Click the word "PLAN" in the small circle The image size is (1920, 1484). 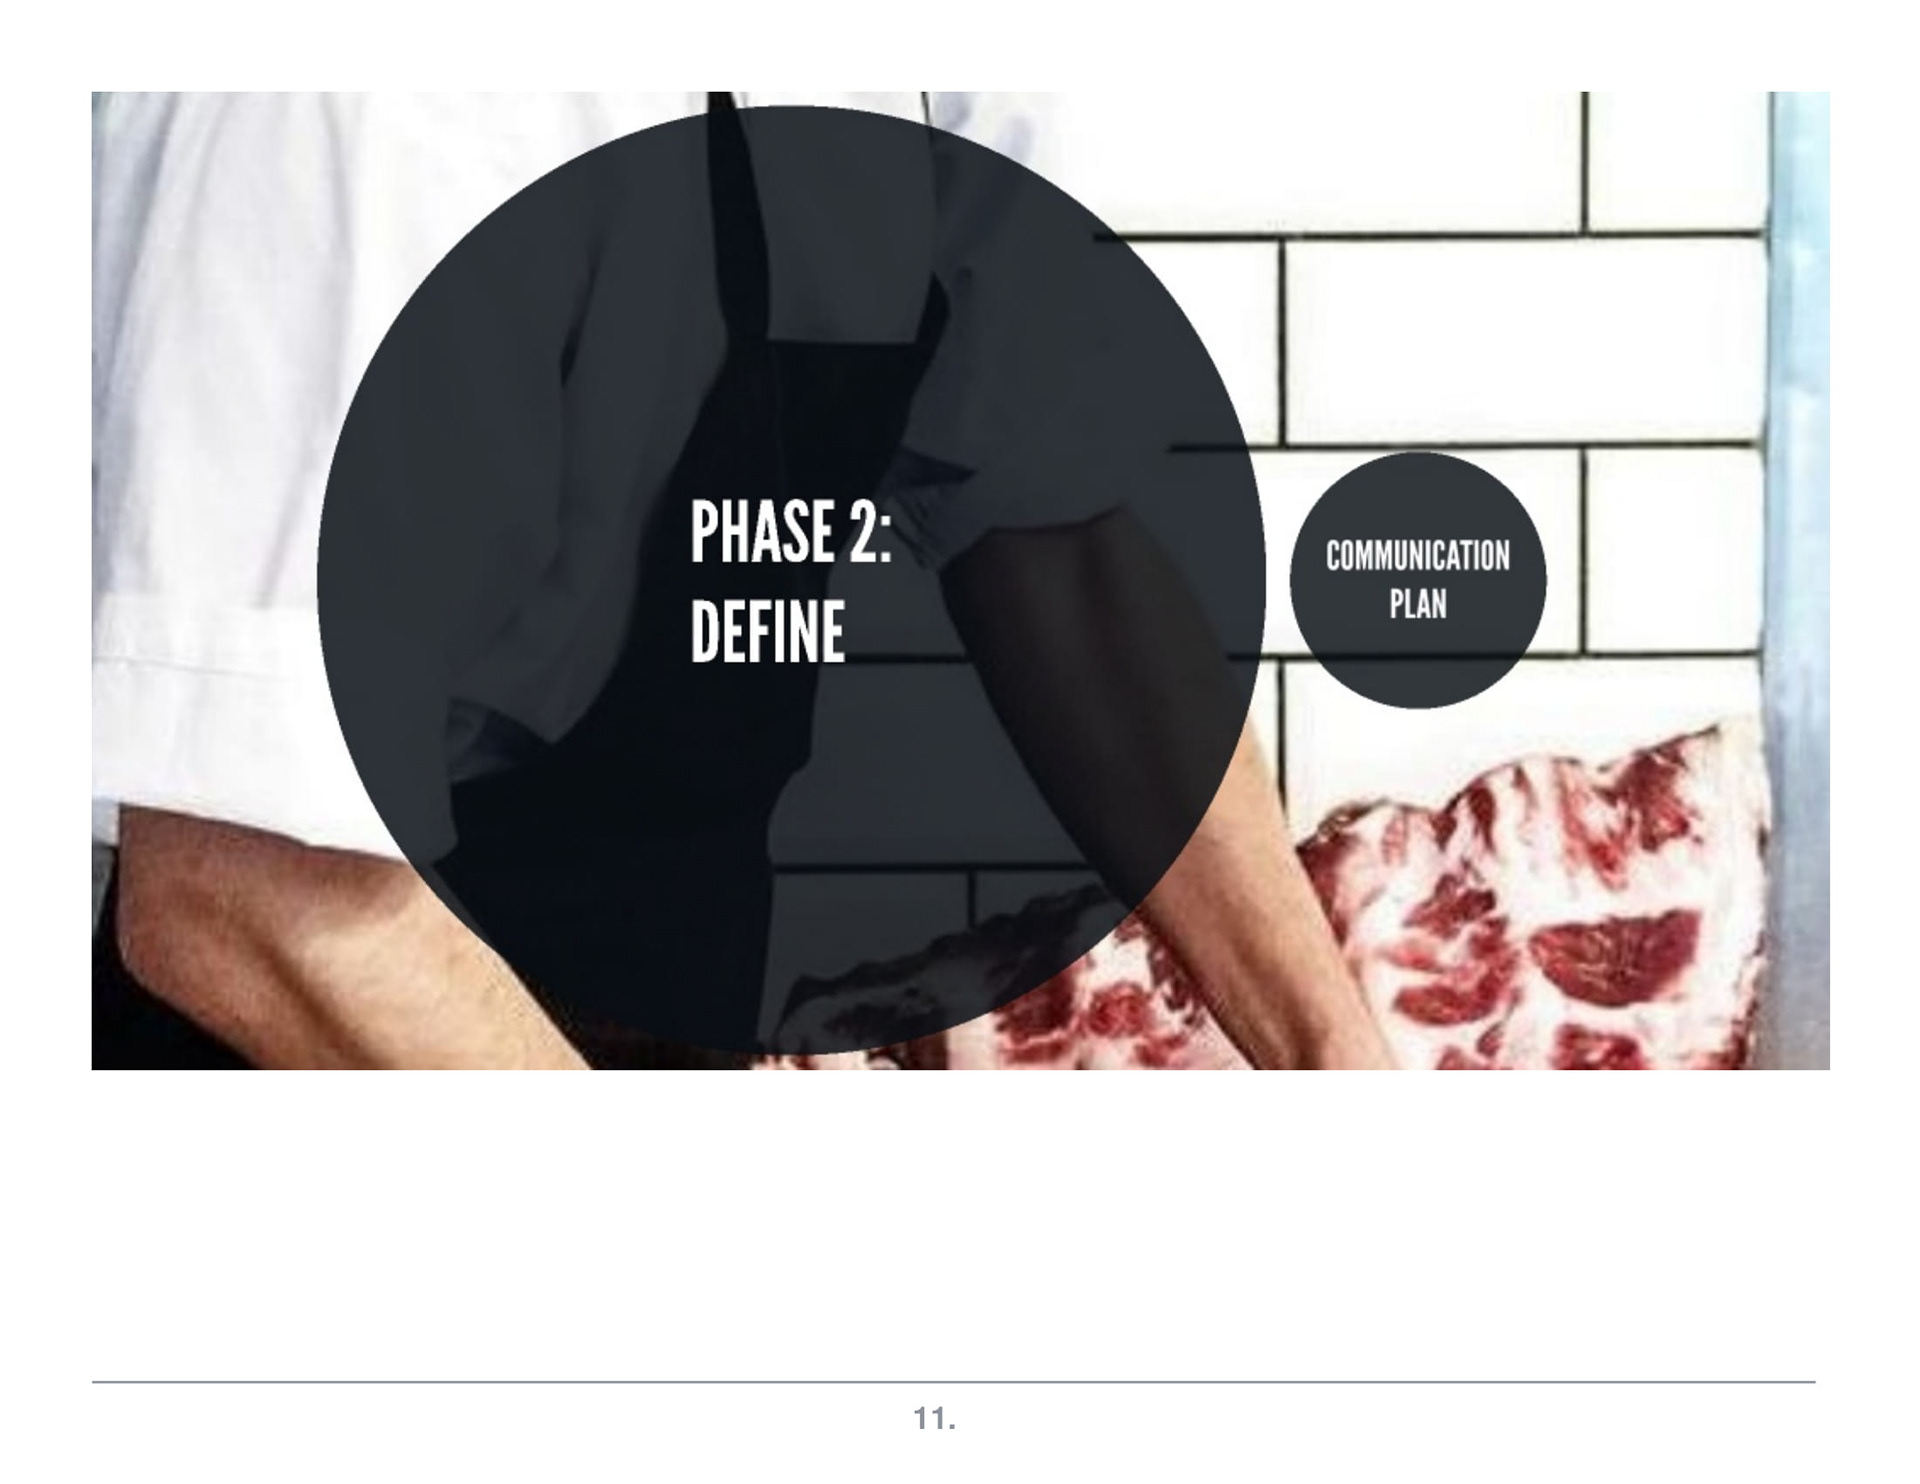[1417, 604]
